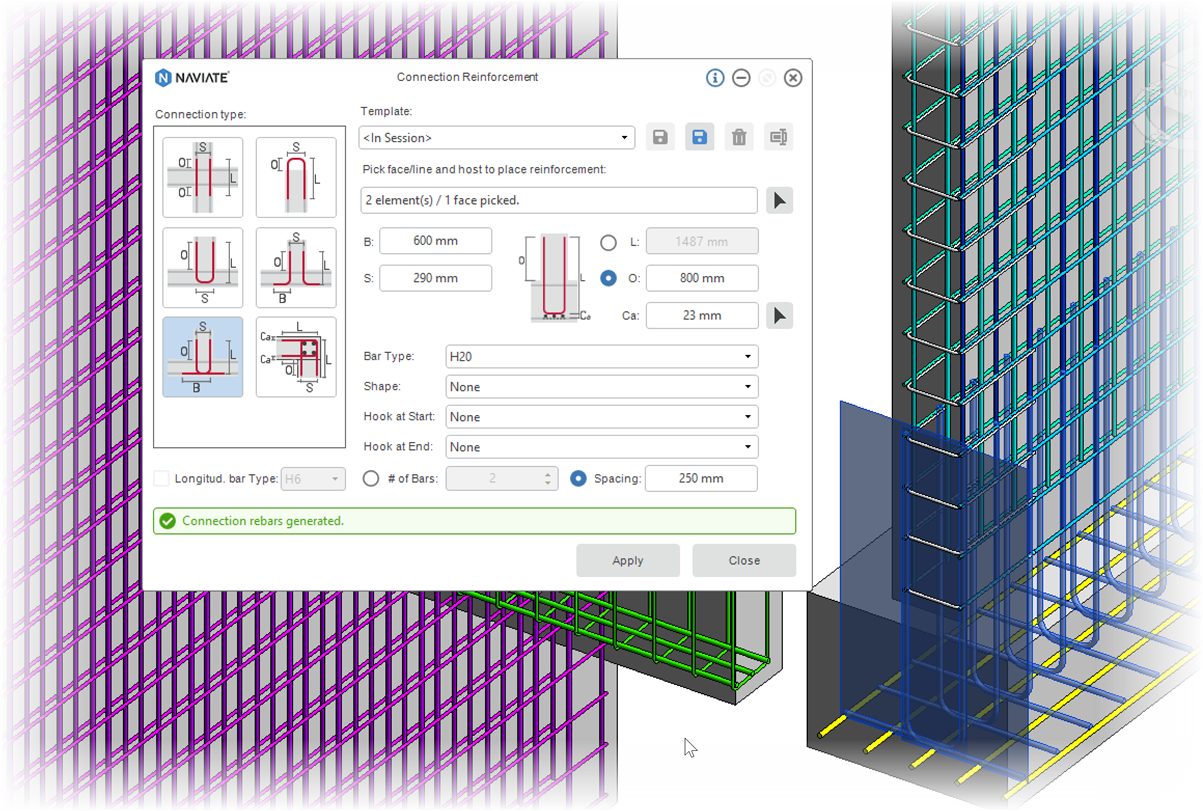Screen dimensions: 1203x811
Task: Click the rename template icon
Action: point(778,137)
